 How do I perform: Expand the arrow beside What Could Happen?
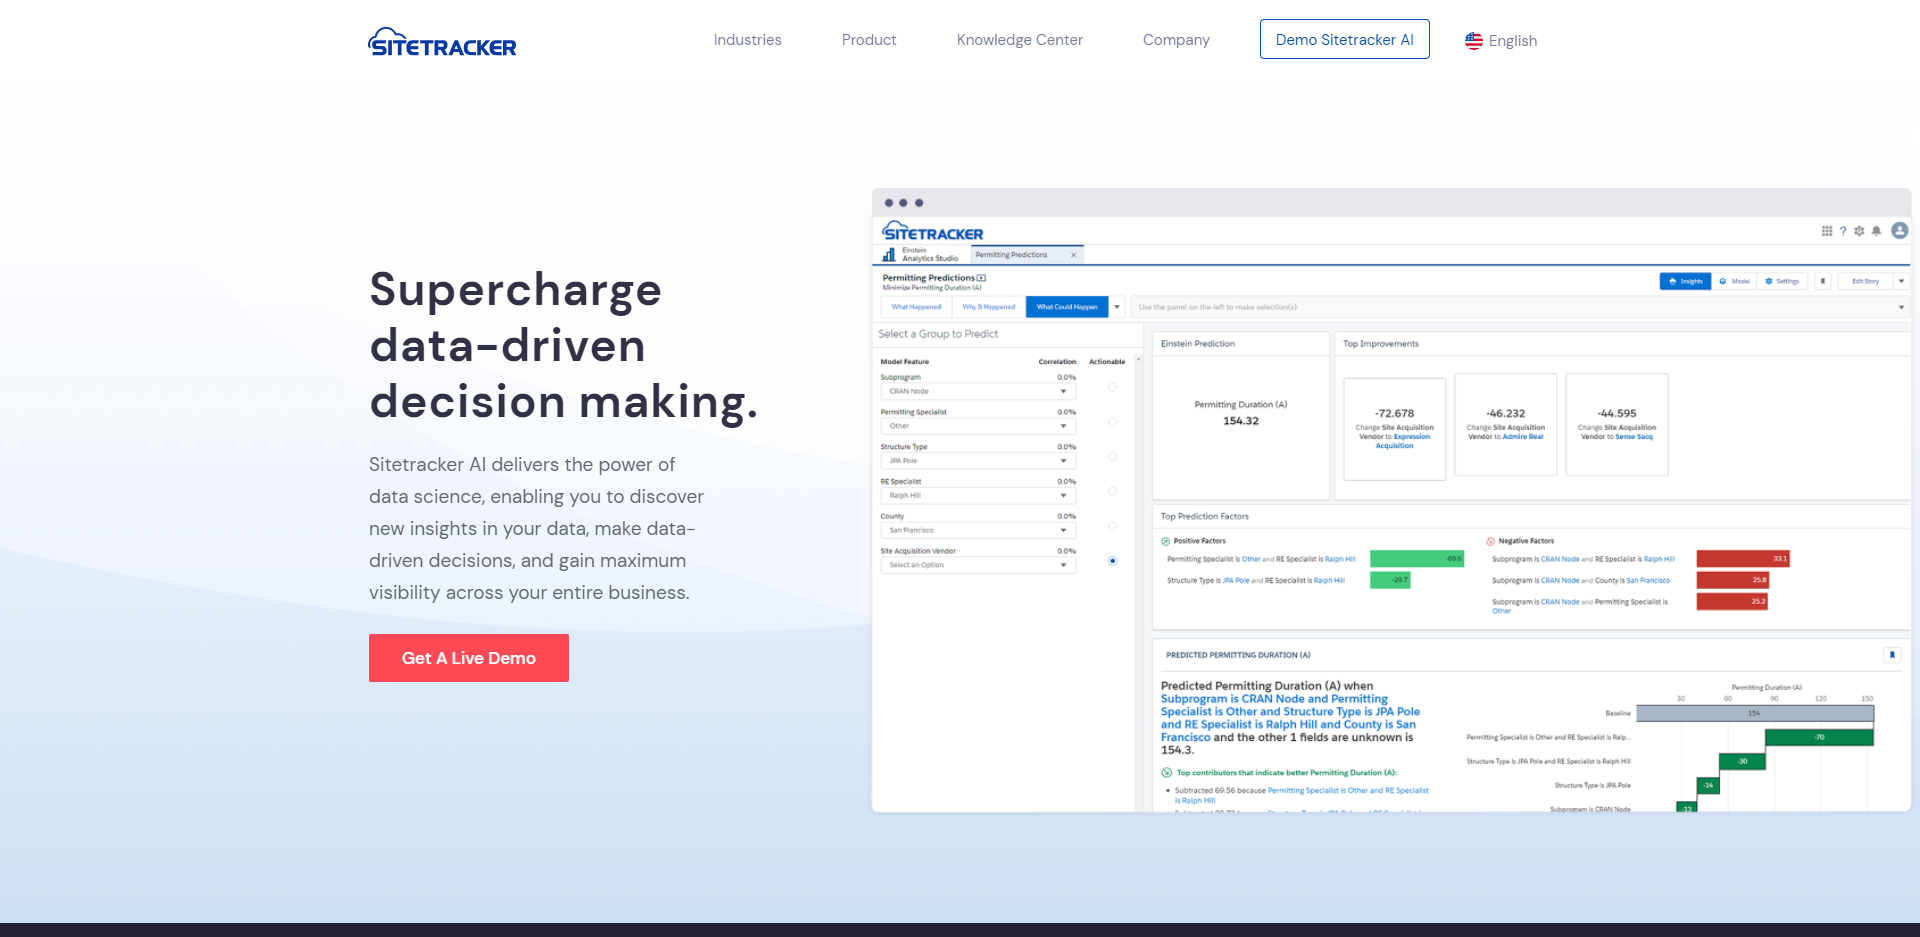1117,307
